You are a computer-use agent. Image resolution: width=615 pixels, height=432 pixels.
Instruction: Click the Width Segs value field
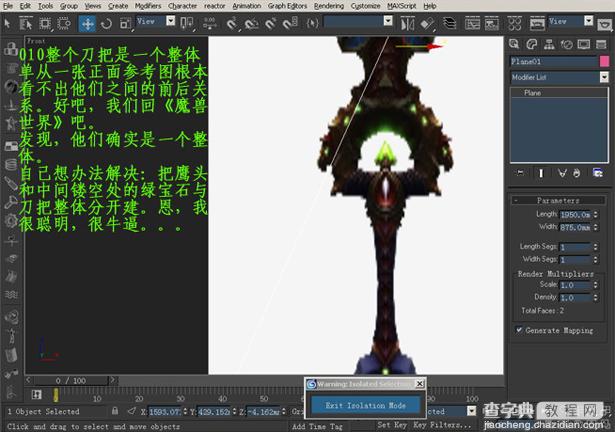tap(575, 260)
